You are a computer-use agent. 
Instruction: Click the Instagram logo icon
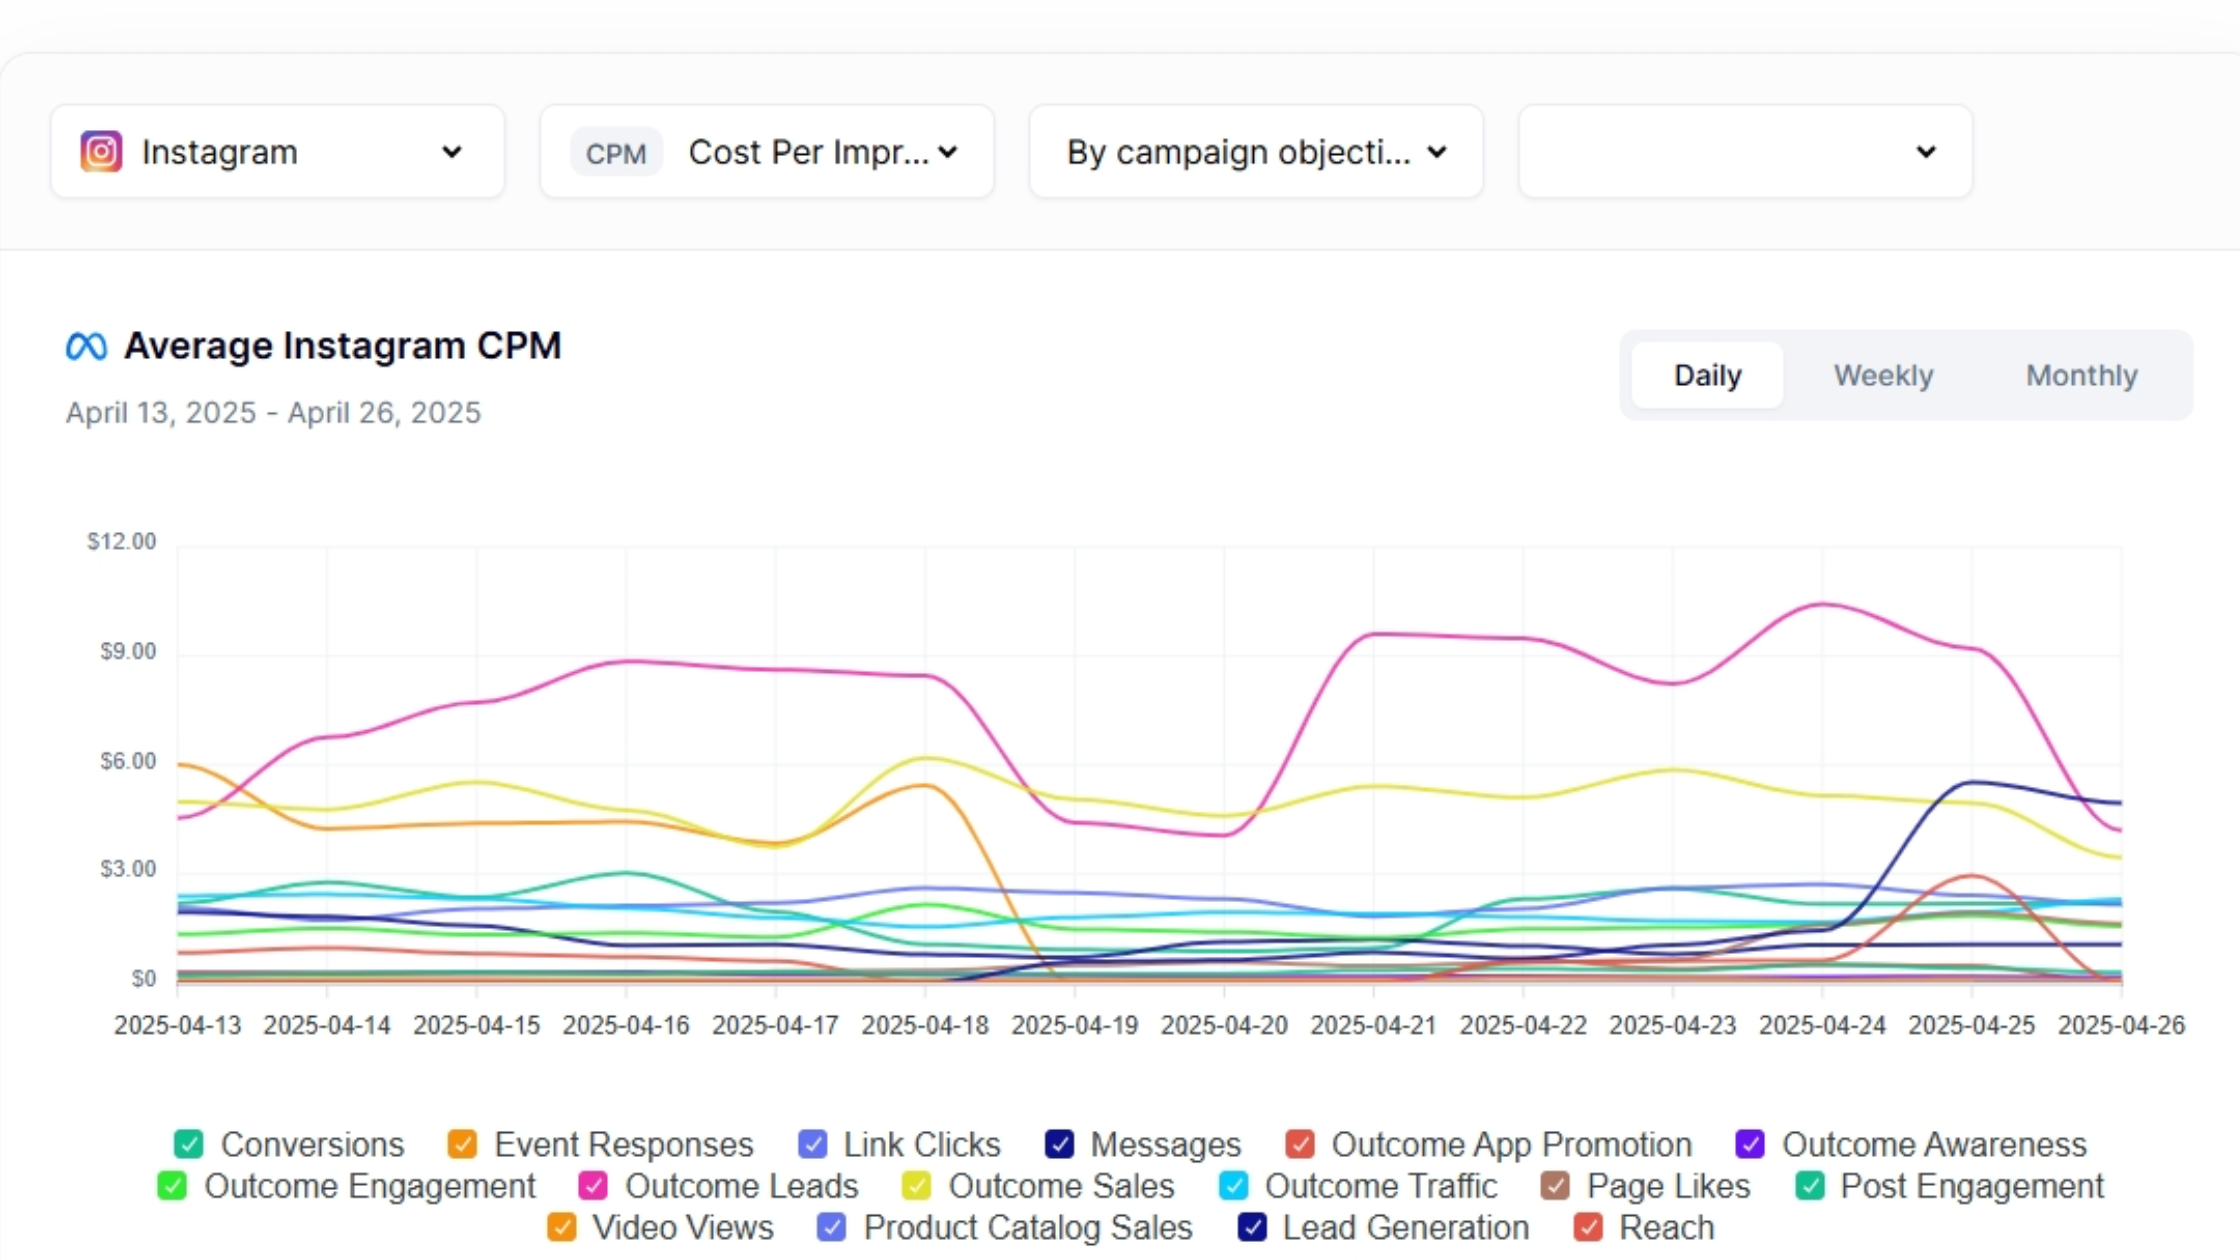(x=101, y=151)
